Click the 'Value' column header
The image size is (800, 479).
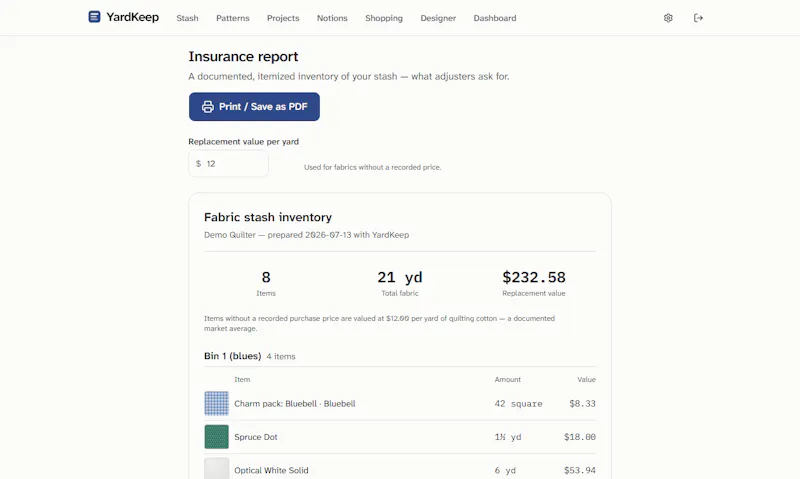(586, 380)
